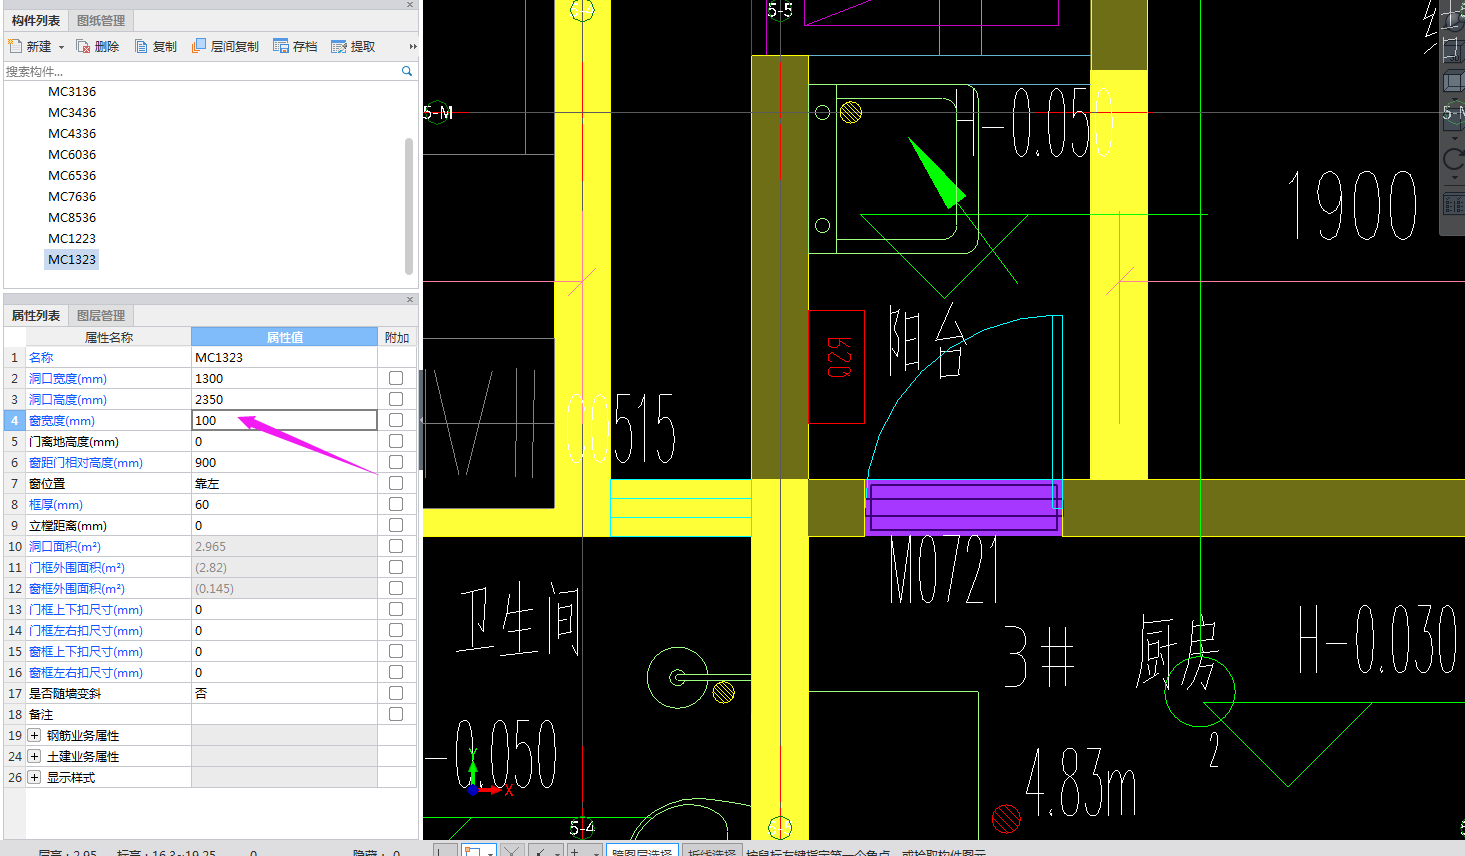
Task: Toggle 附加 checkbox for 窗宽度 row
Action: click(396, 420)
